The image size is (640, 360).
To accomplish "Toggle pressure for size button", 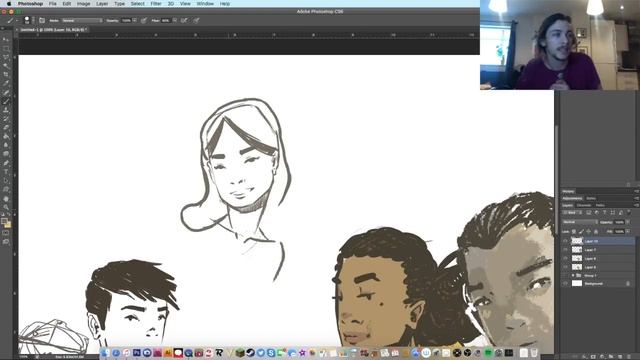I will (x=196, y=20).
